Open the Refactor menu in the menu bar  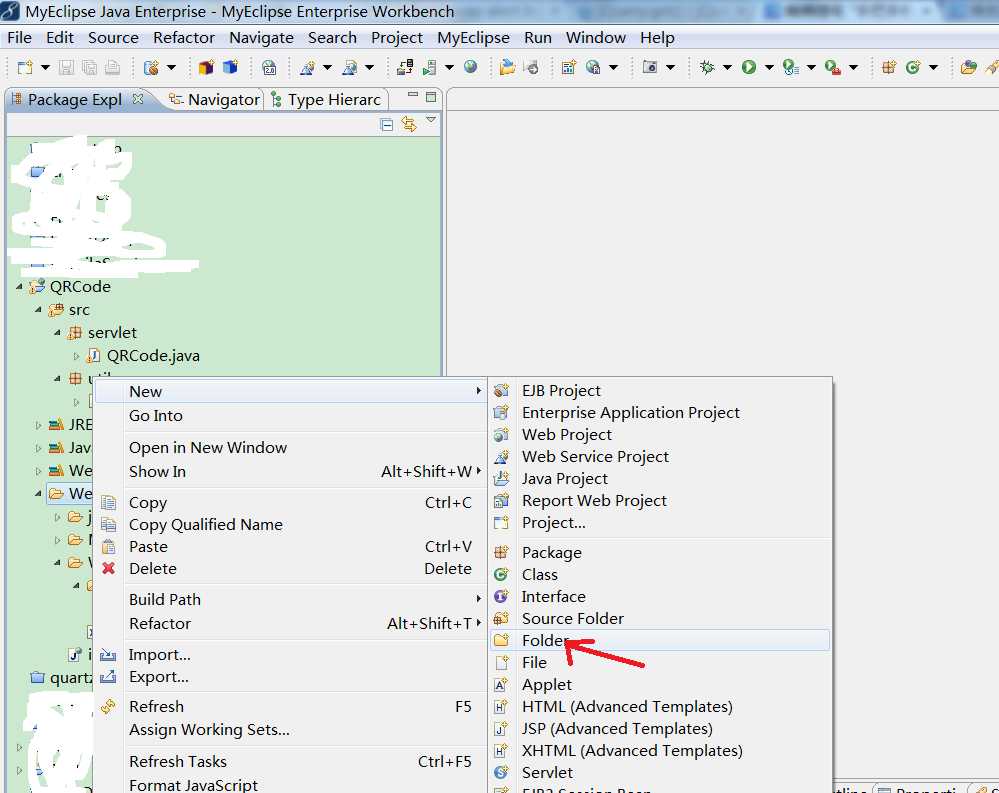183,38
